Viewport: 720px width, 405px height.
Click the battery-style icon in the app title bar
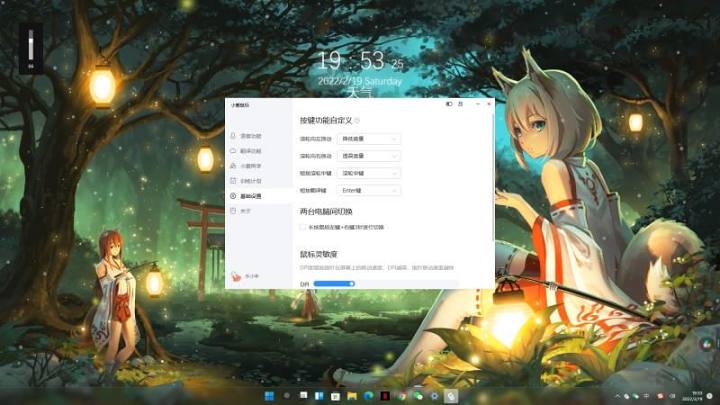click(449, 104)
